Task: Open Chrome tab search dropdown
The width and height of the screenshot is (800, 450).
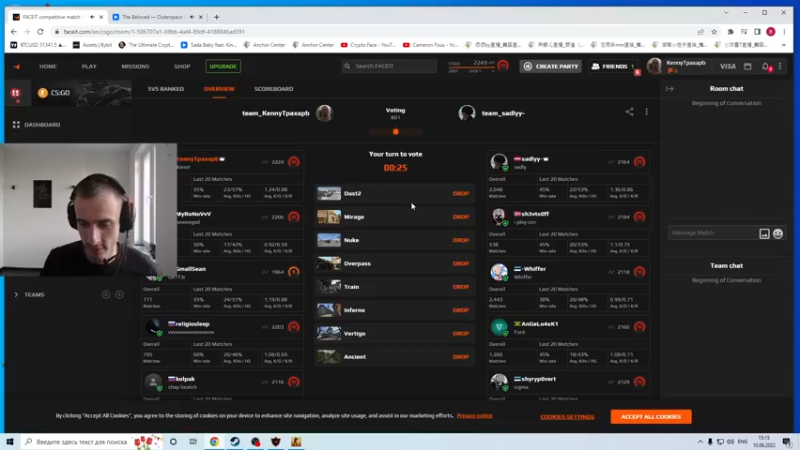Action: point(726,12)
